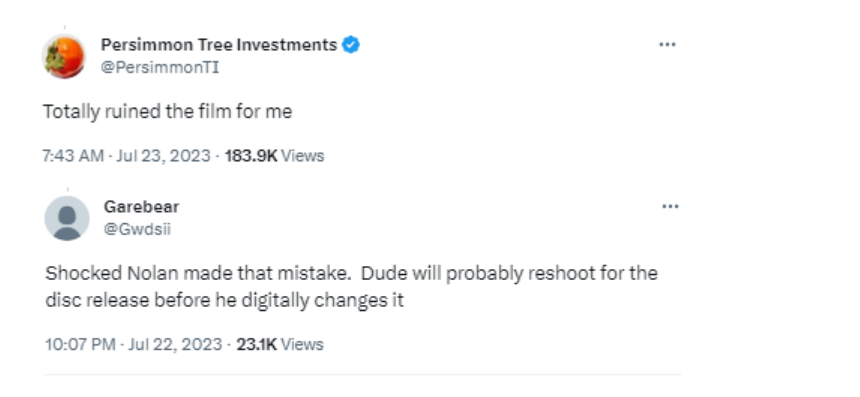Click the 7:43 AM timestamp
Viewport: 860px width, 397px height.
pyautogui.click(x=72, y=156)
